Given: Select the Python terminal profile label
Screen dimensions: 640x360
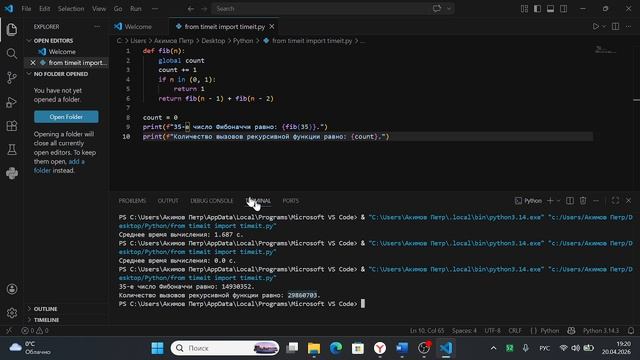Looking at the screenshot, I should click(x=529, y=201).
